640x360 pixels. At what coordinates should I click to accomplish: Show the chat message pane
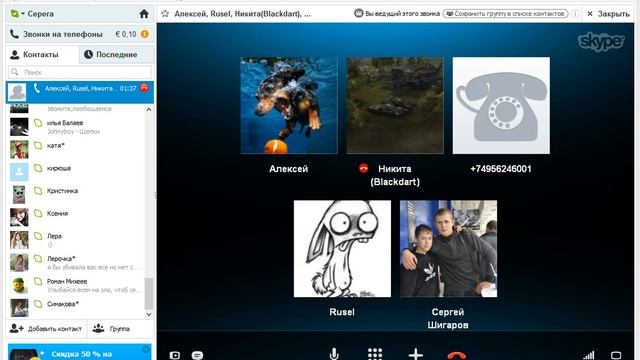[x=197, y=355]
